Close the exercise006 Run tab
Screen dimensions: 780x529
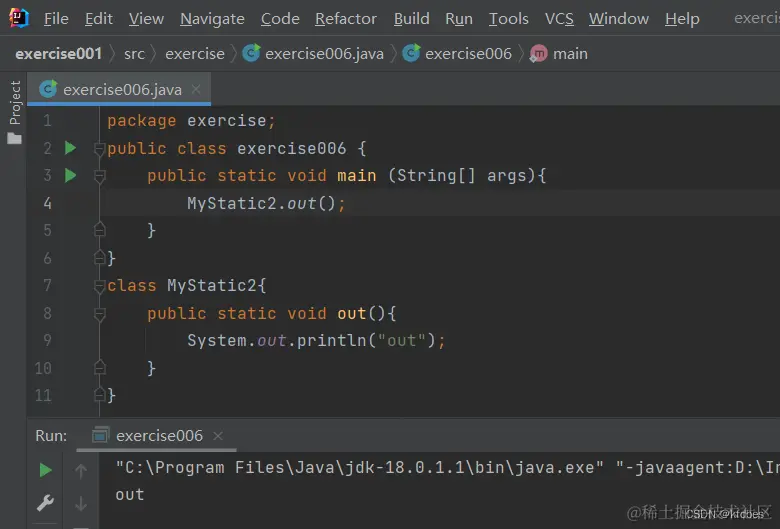(x=218, y=435)
